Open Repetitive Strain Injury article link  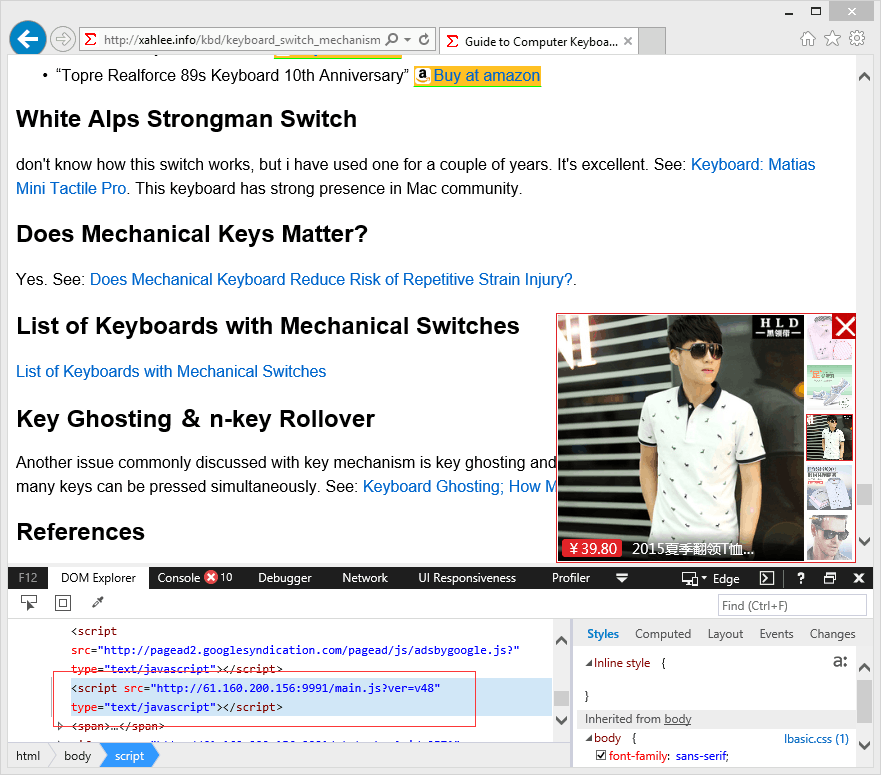(x=331, y=279)
